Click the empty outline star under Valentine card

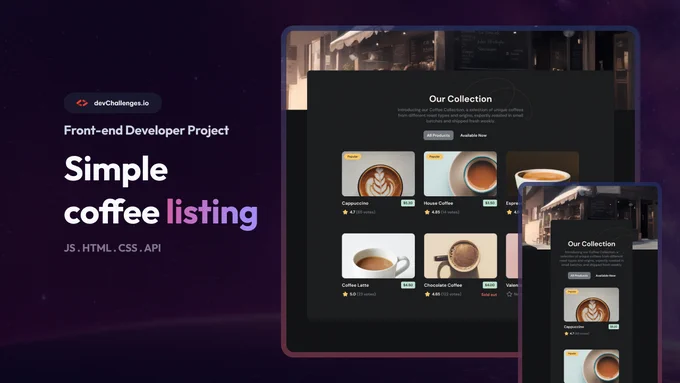[x=509, y=294]
